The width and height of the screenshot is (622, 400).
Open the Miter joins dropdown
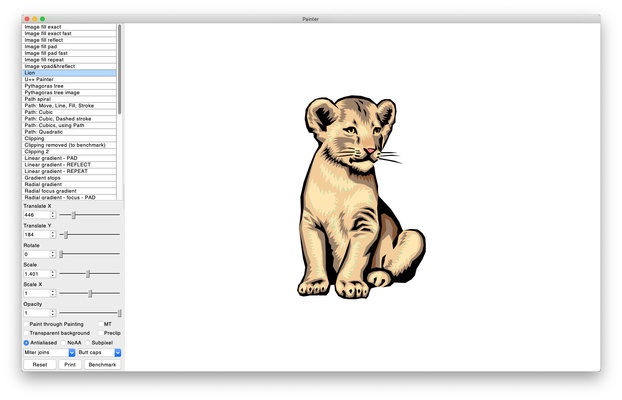point(49,353)
